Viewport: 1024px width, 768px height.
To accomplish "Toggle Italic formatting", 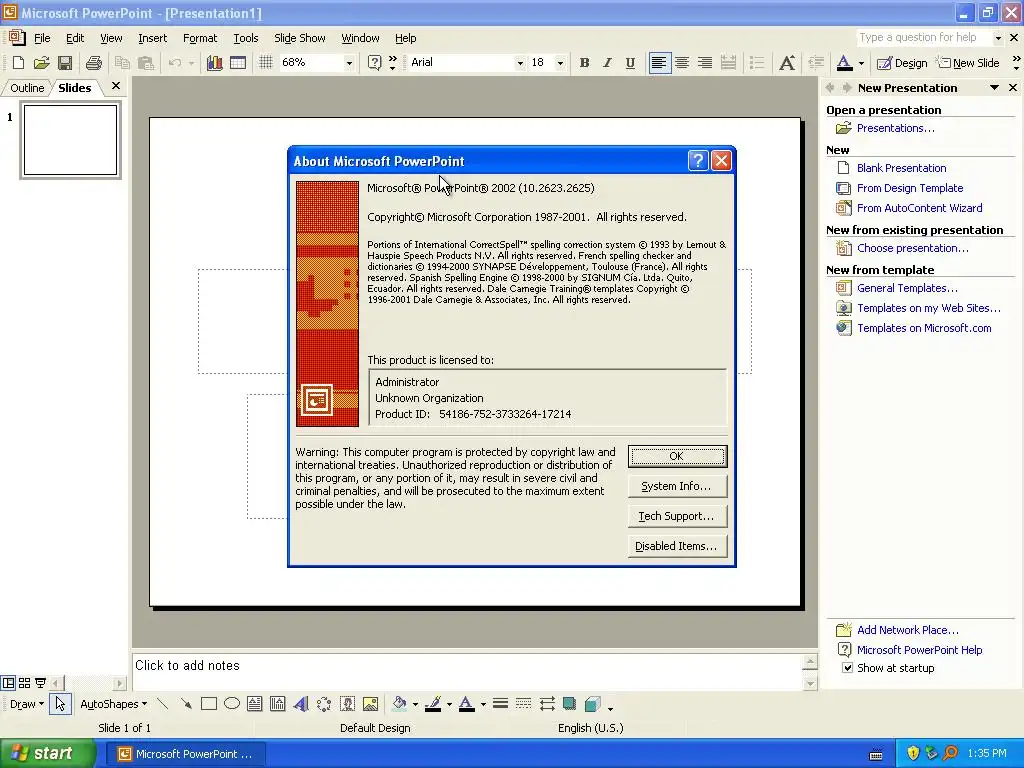I will click(607, 63).
